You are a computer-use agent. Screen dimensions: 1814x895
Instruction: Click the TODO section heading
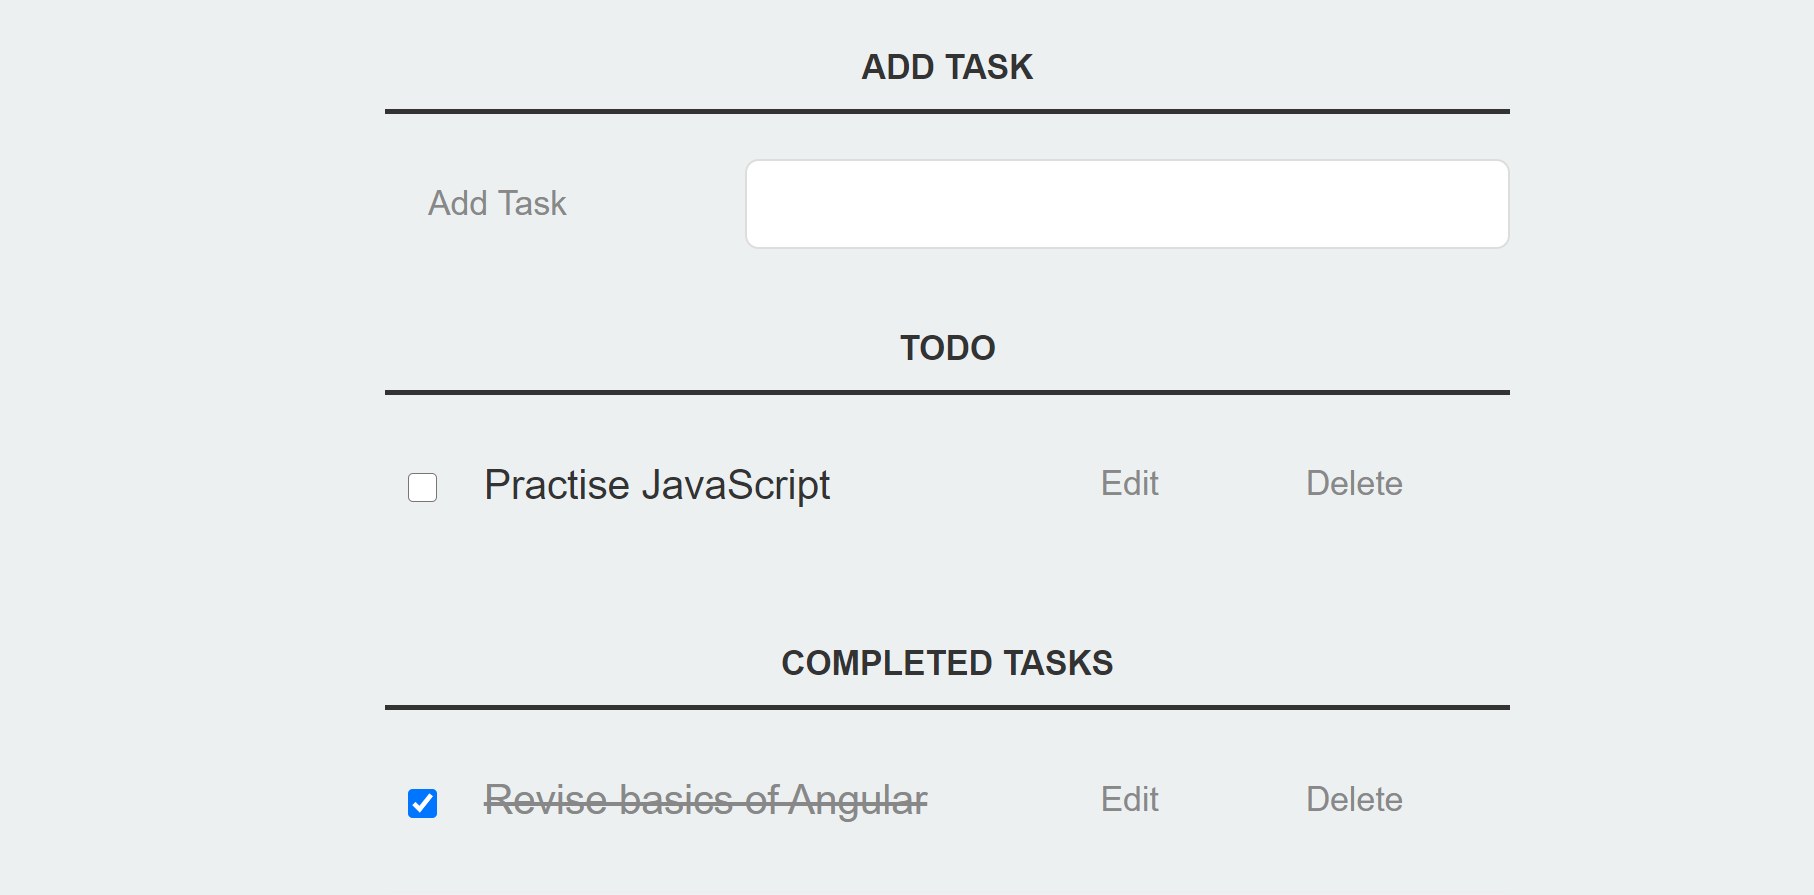947,348
